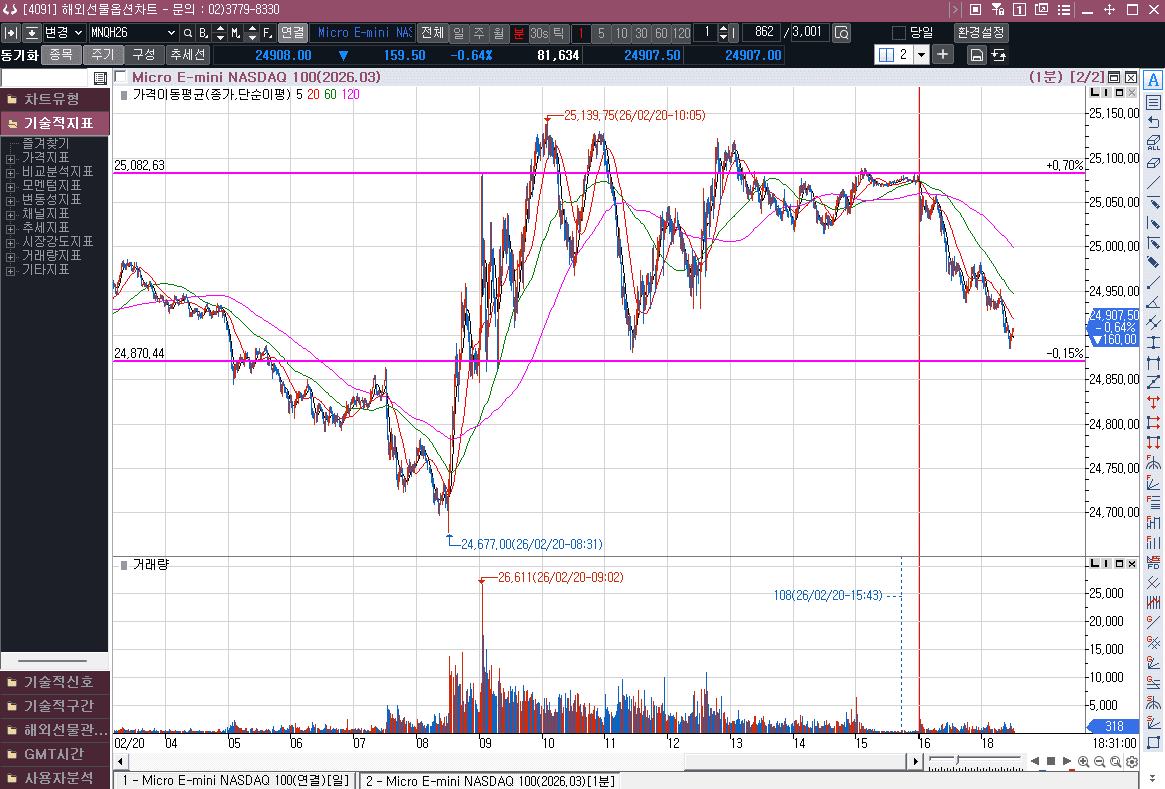Click the plus button to add a chart pane
This screenshot has width=1165, height=789.
pyautogui.click(x=943, y=54)
